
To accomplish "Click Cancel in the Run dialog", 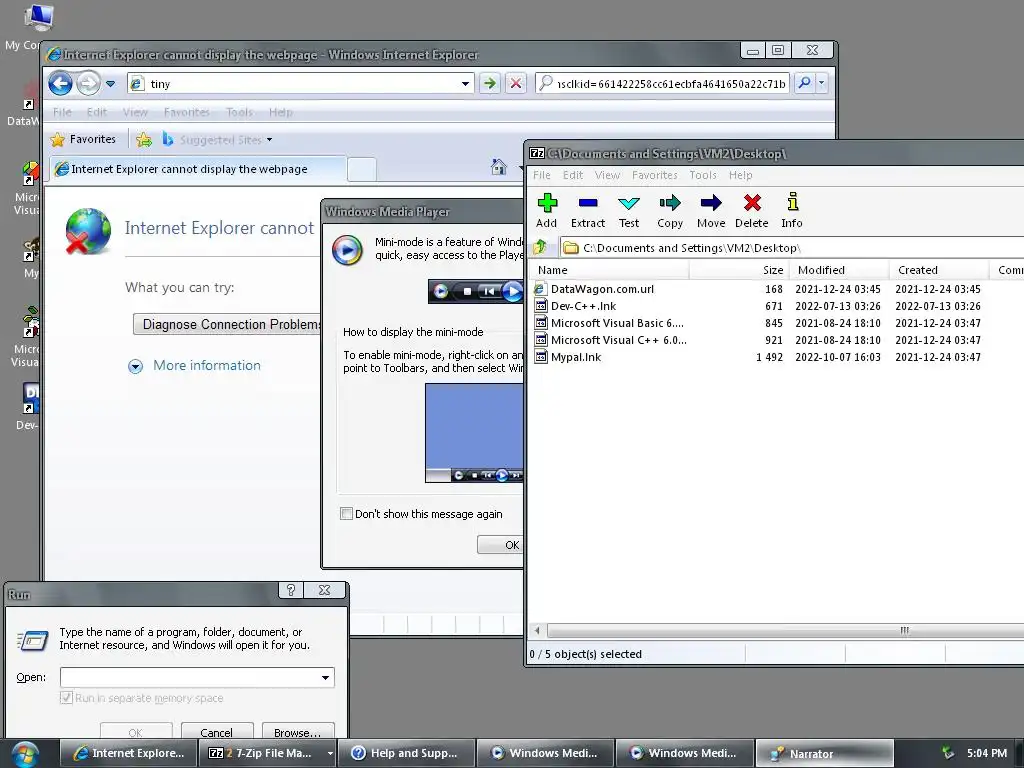I will click(x=217, y=732).
